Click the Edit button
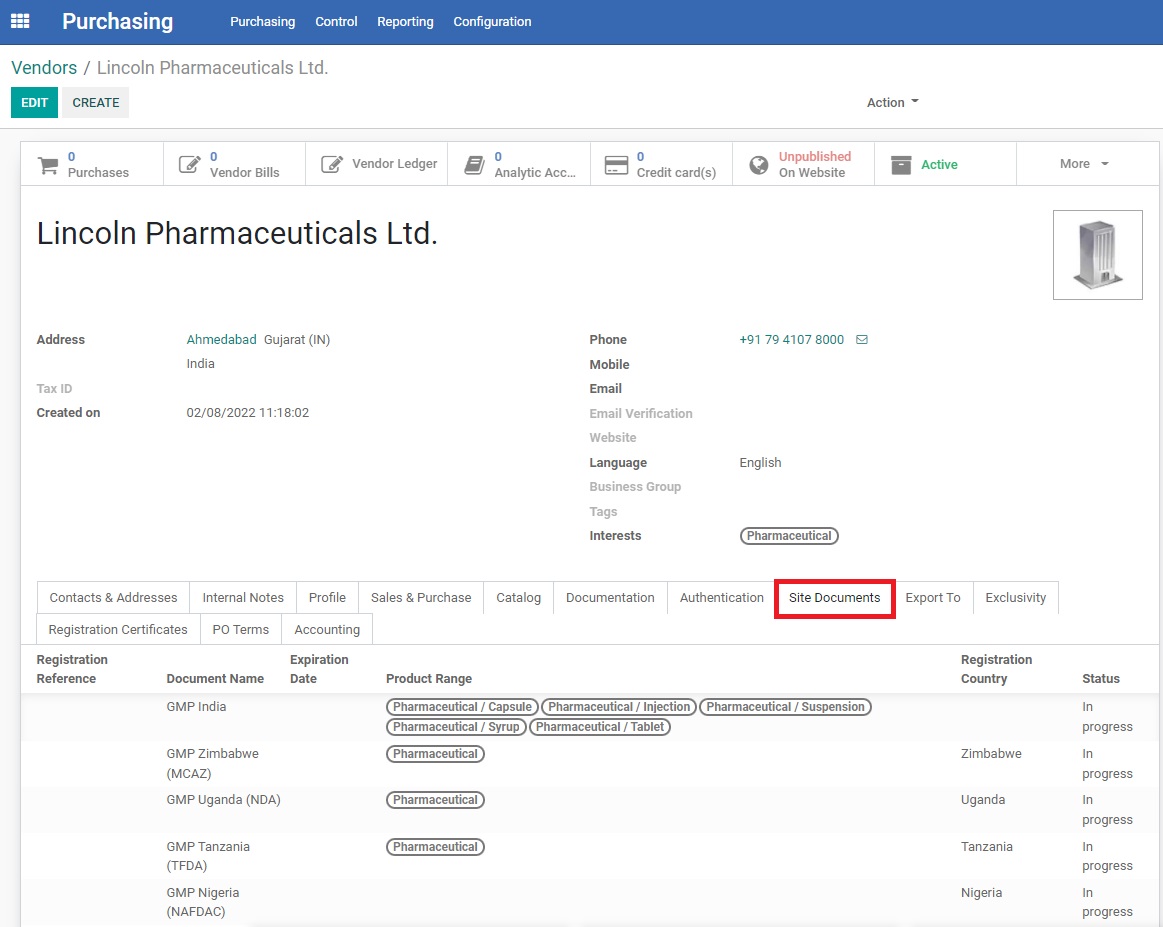 pyautogui.click(x=34, y=102)
